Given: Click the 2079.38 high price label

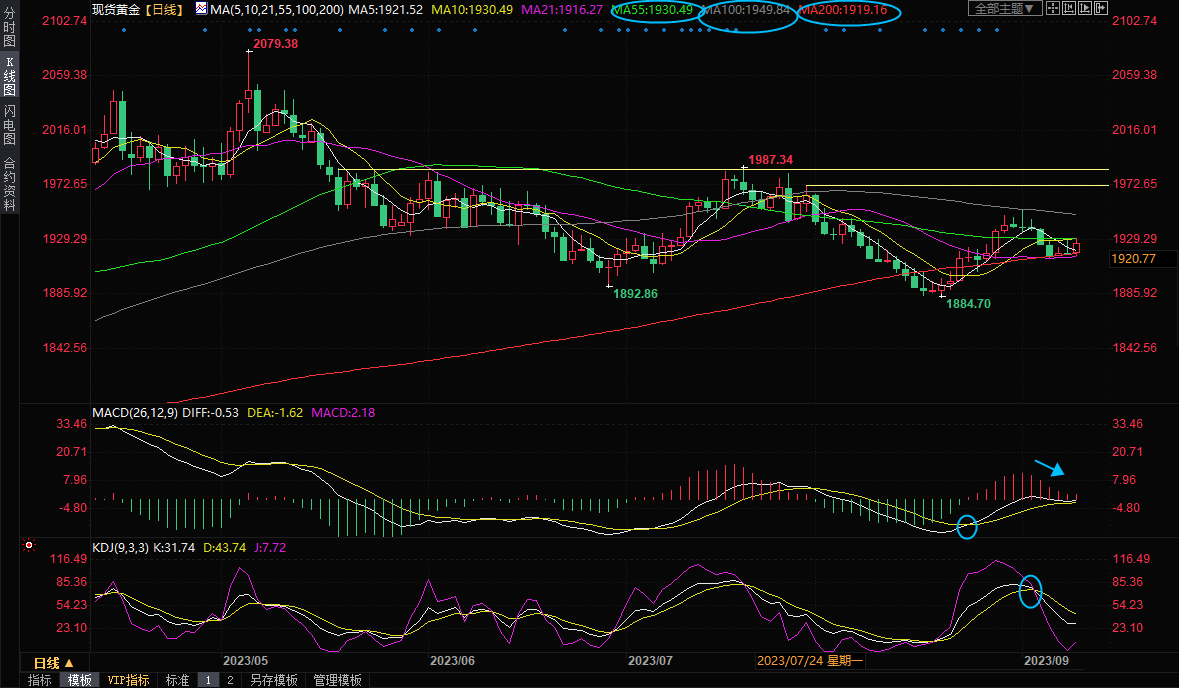Looking at the screenshot, I should click(275, 44).
